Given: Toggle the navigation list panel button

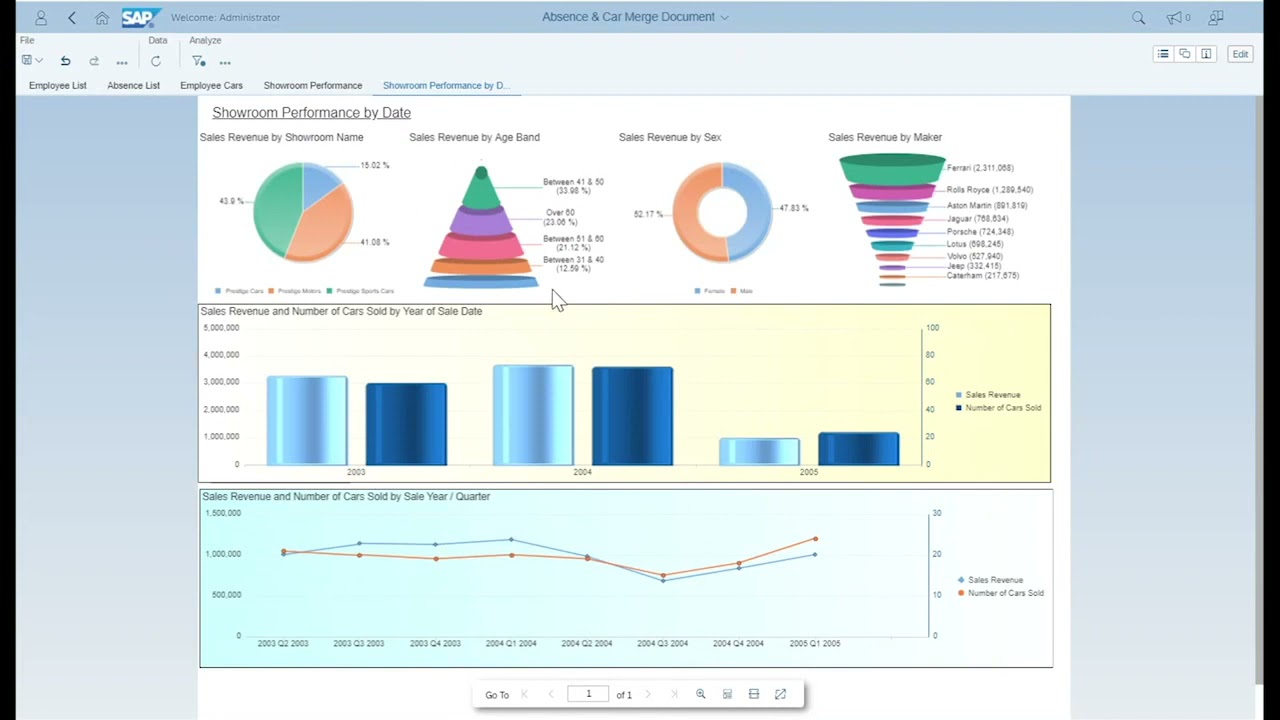Looking at the screenshot, I should (x=1162, y=54).
